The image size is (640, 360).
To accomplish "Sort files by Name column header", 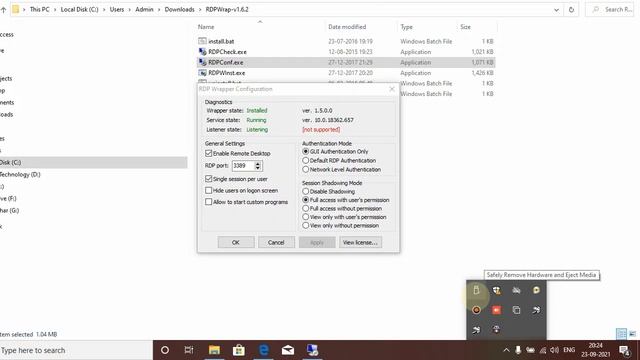I will click(206, 27).
